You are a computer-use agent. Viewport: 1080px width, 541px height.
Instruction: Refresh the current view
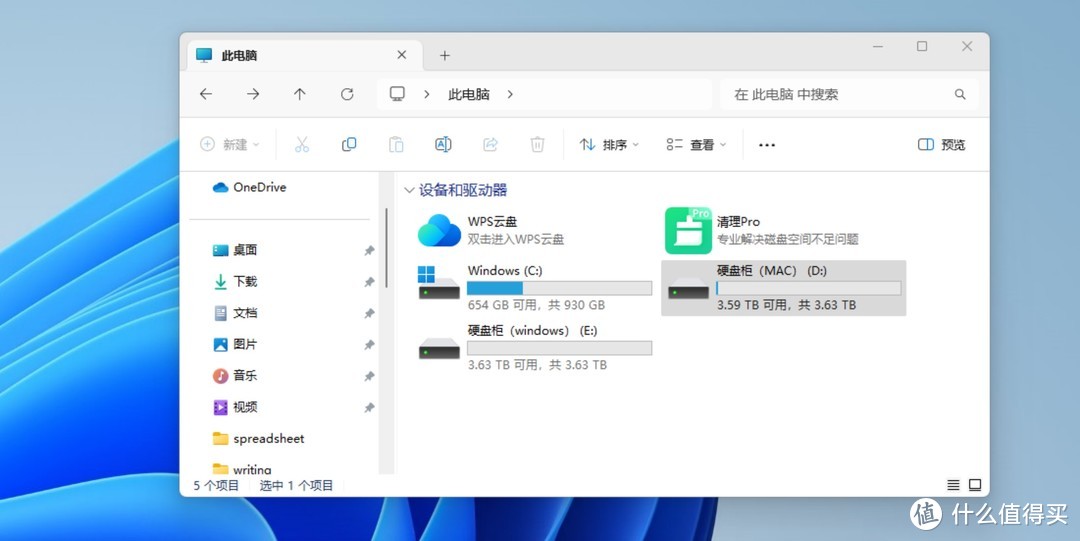click(347, 94)
